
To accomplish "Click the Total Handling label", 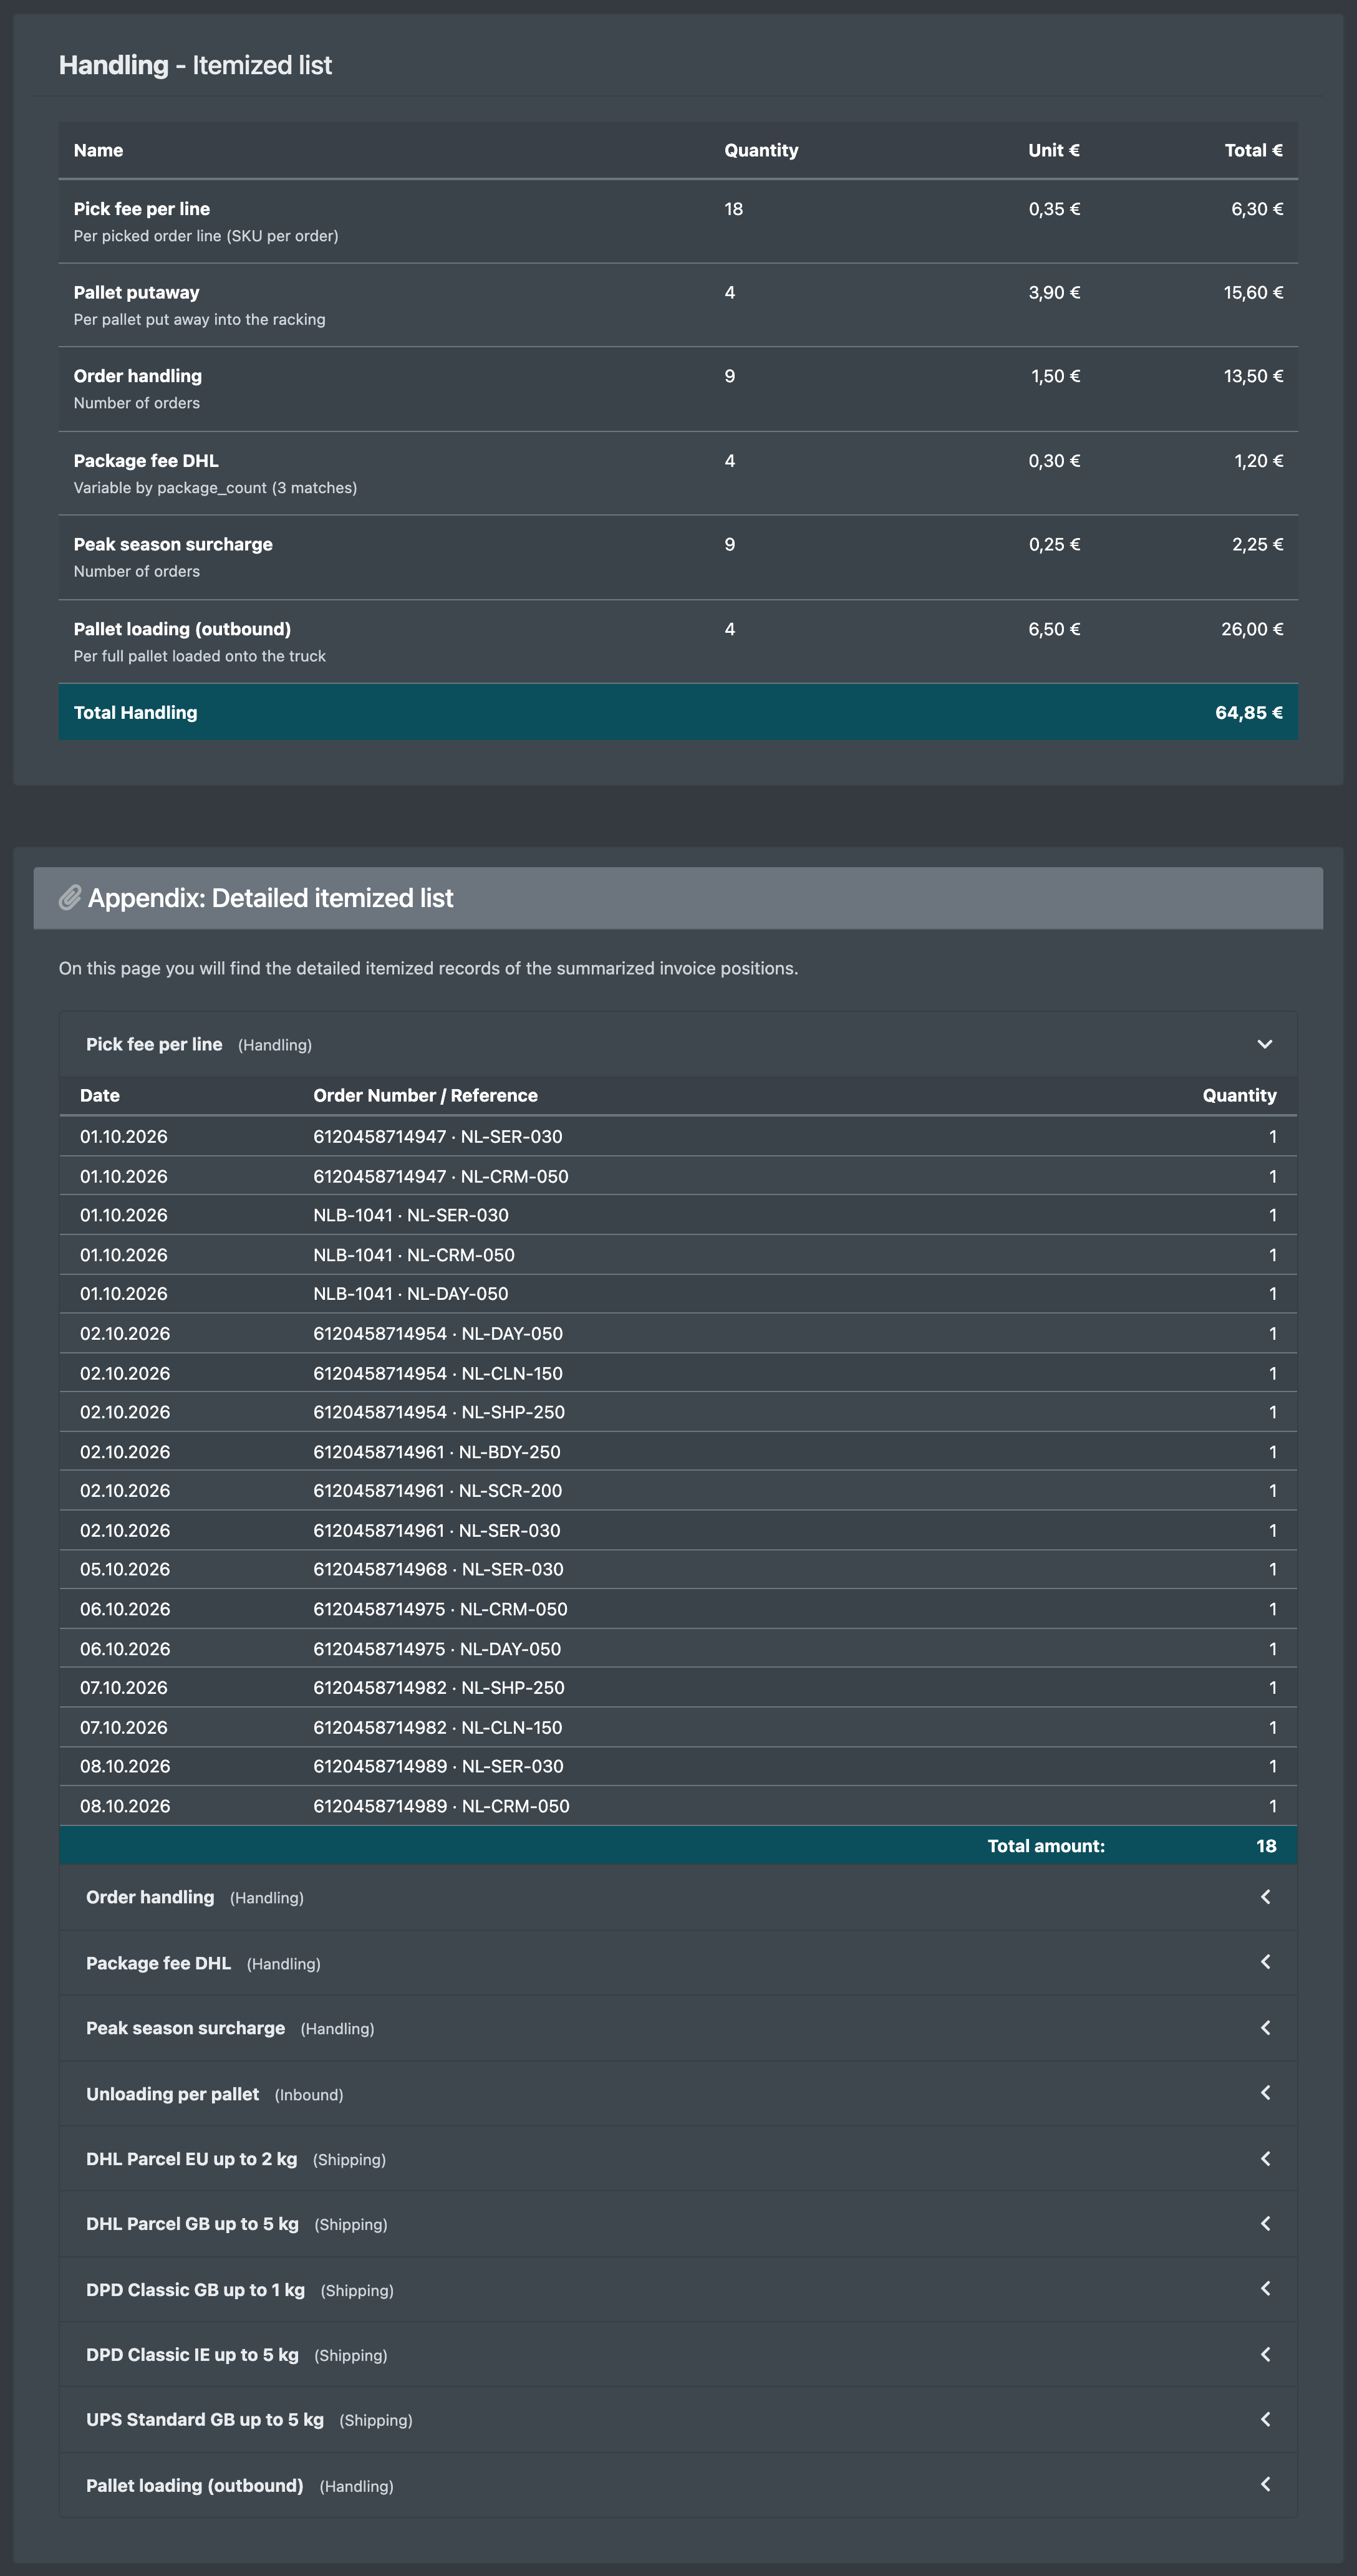I will tap(135, 713).
